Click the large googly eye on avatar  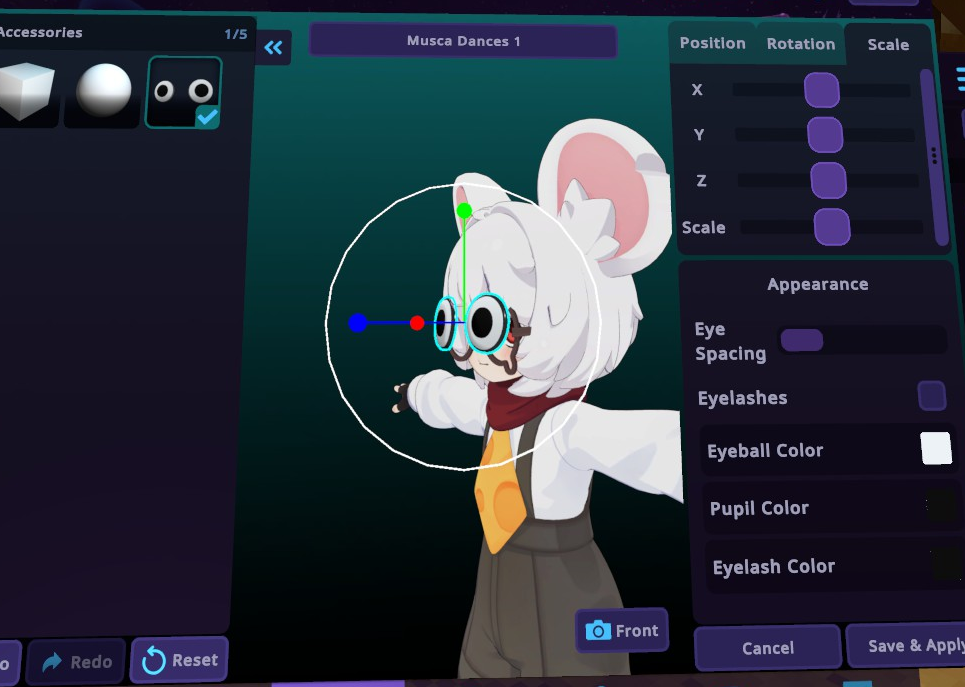point(487,323)
